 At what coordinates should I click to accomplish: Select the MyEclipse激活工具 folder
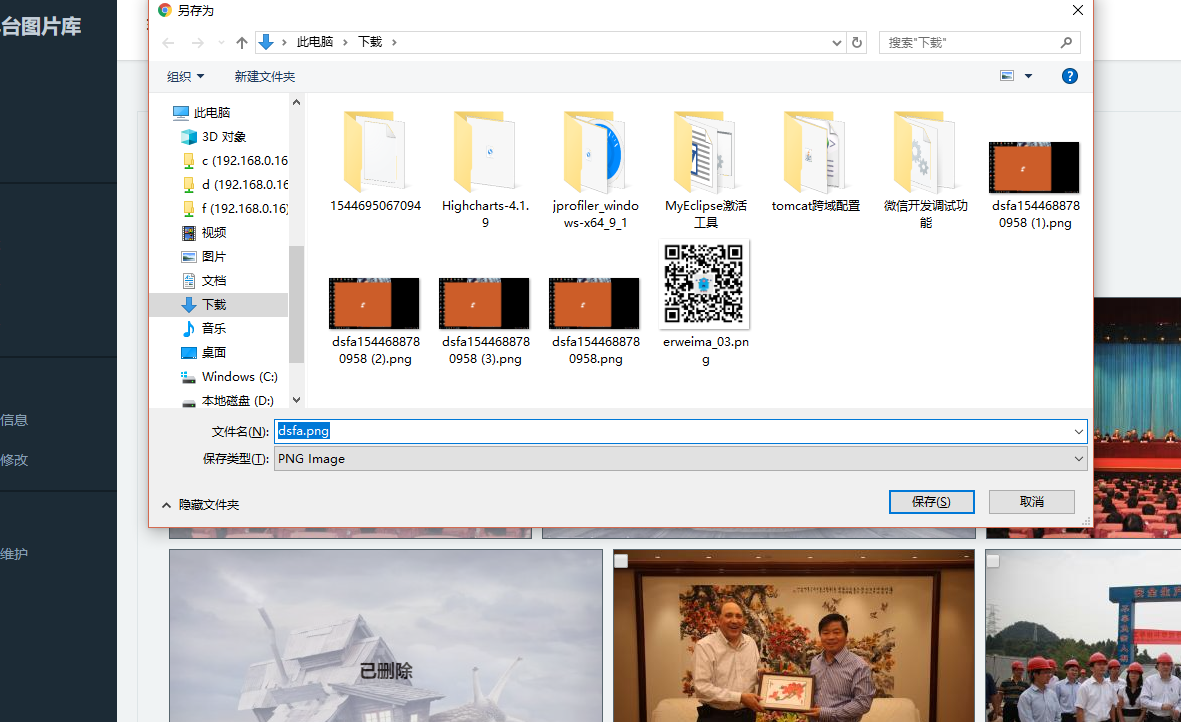tap(705, 169)
